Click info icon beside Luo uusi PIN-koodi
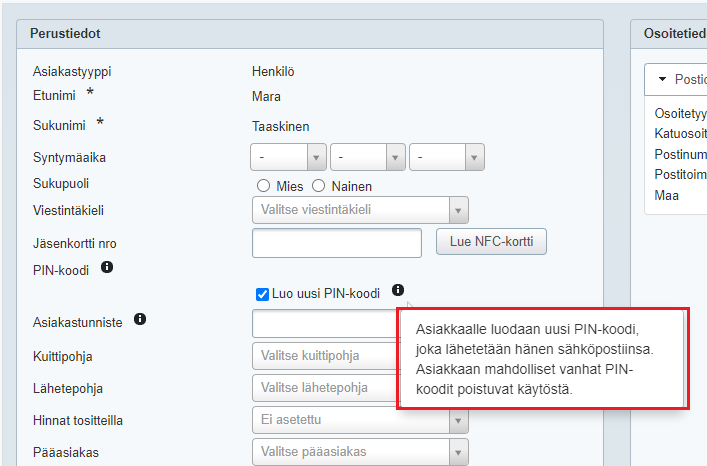 point(398,290)
